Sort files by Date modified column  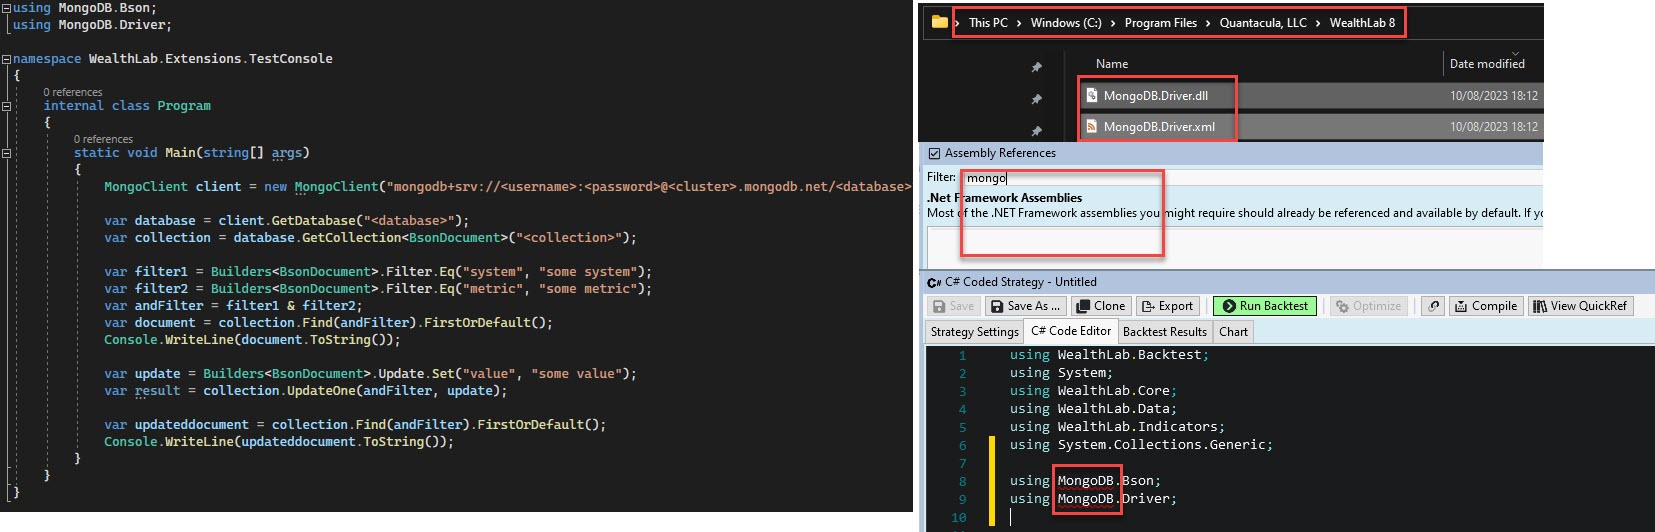1487,64
